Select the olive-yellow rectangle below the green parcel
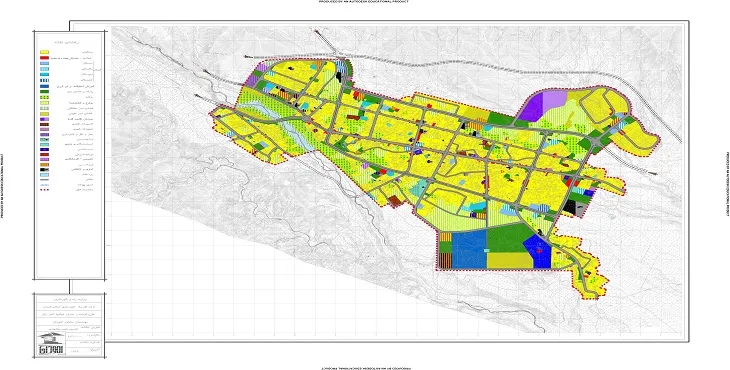This screenshot has height=370, width=730. click(510, 260)
